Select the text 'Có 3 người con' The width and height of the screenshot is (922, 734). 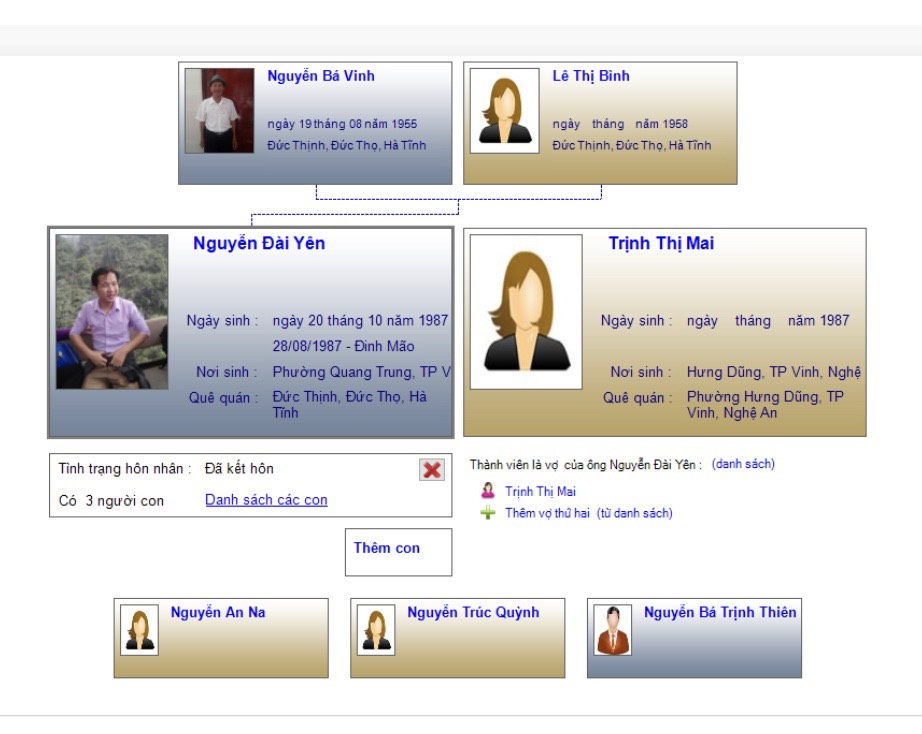111,501
